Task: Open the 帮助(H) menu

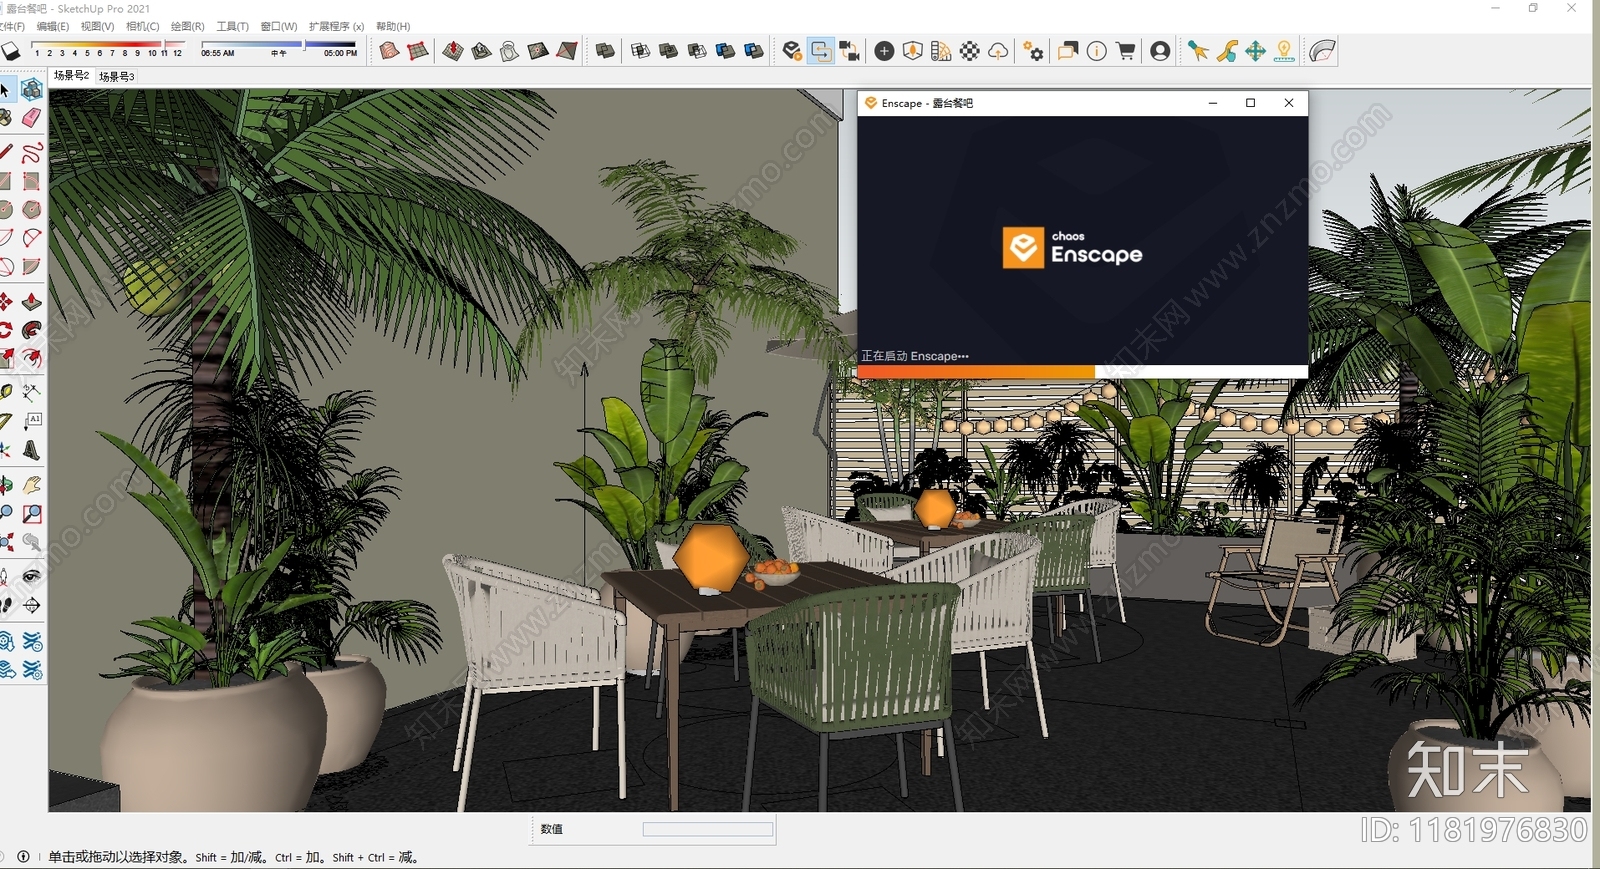Action: pyautogui.click(x=393, y=27)
